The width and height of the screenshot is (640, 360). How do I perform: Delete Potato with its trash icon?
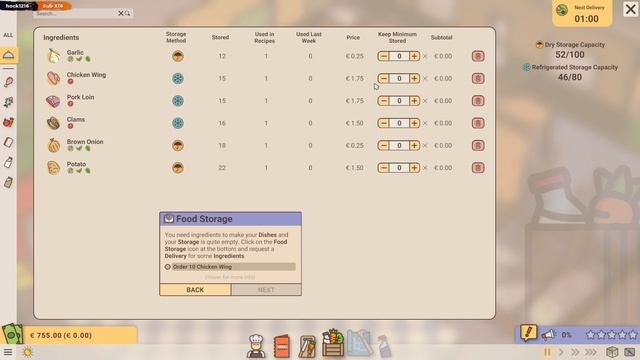(x=478, y=168)
